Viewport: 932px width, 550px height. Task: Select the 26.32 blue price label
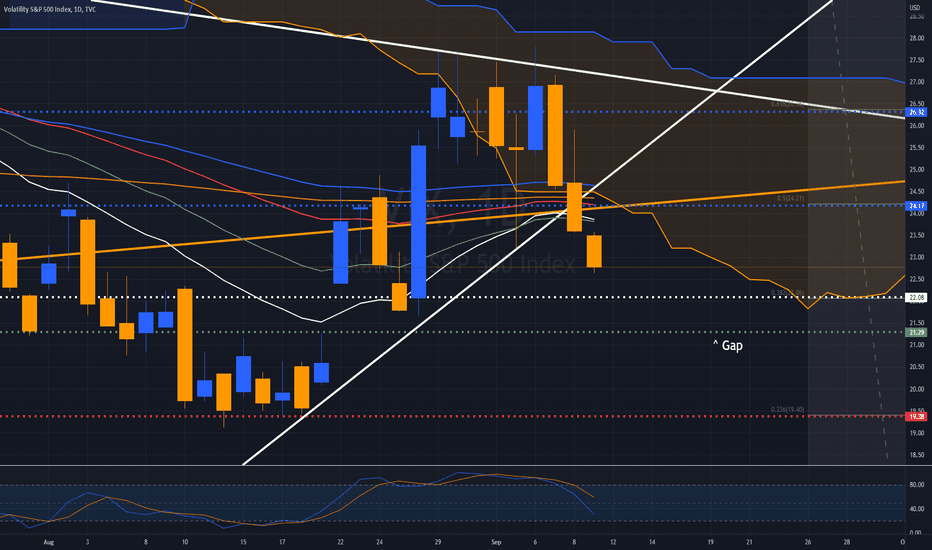coord(916,112)
